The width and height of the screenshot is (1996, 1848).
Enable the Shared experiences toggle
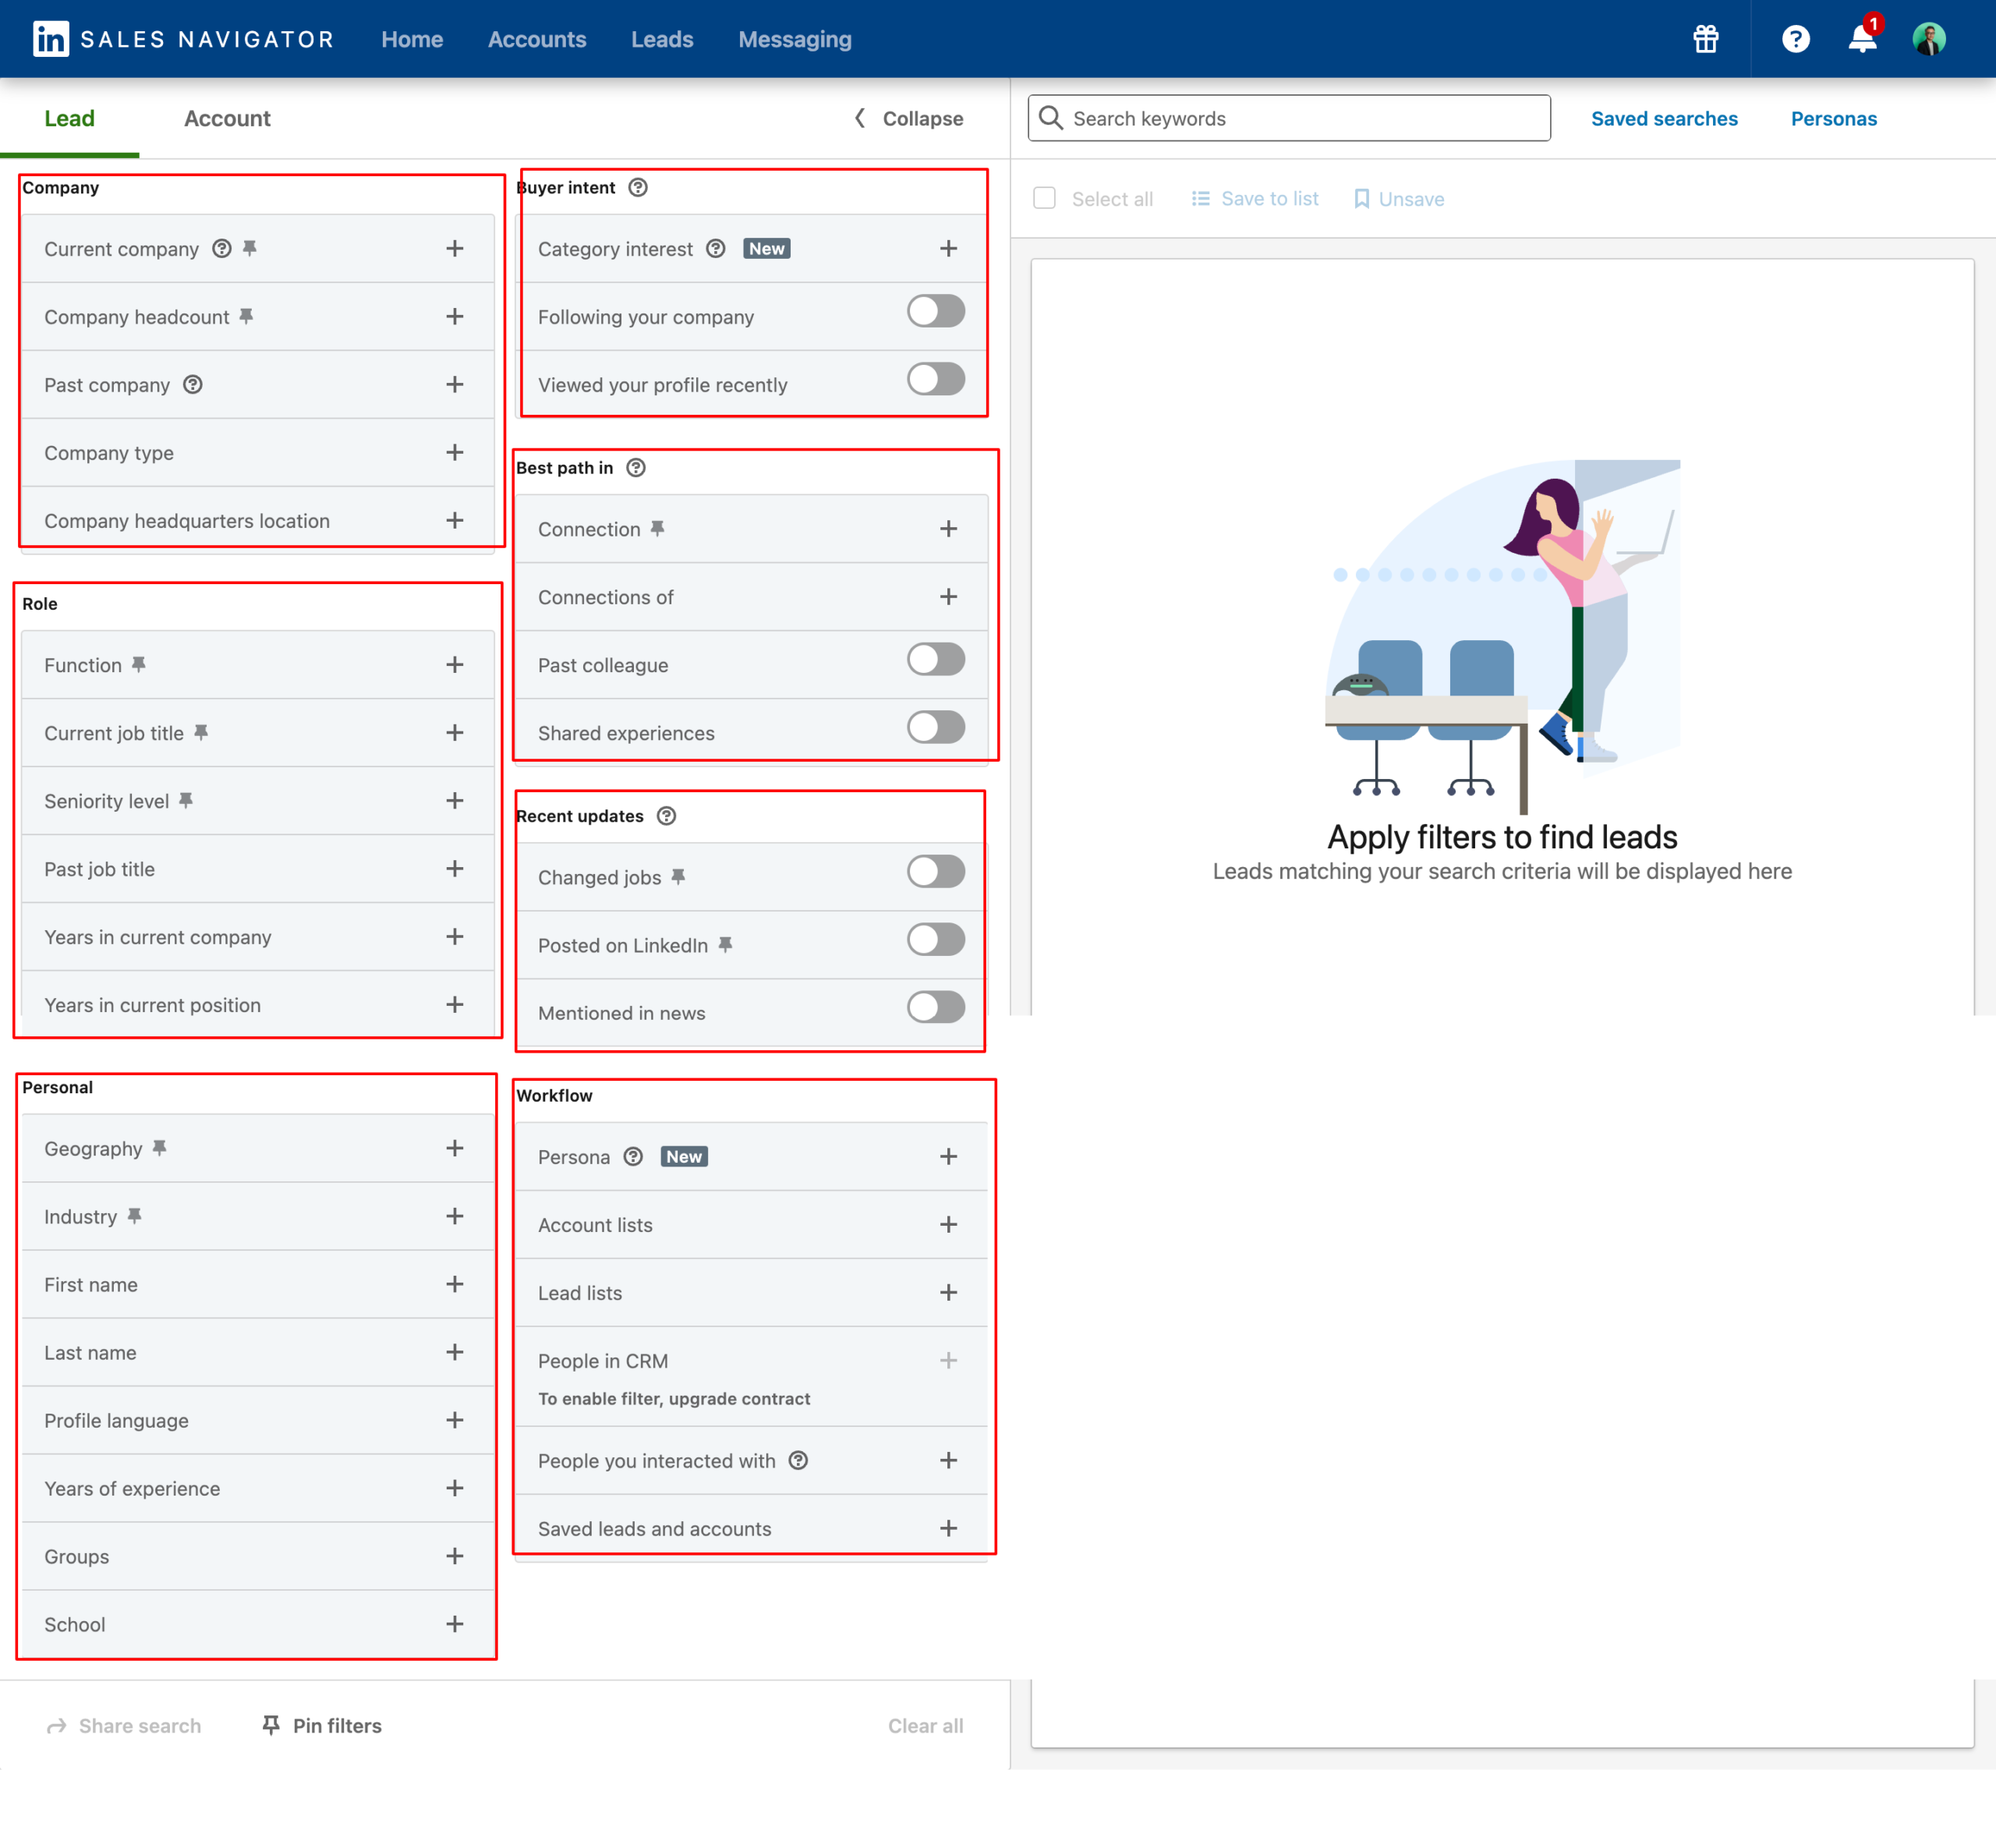(x=936, y=727)
